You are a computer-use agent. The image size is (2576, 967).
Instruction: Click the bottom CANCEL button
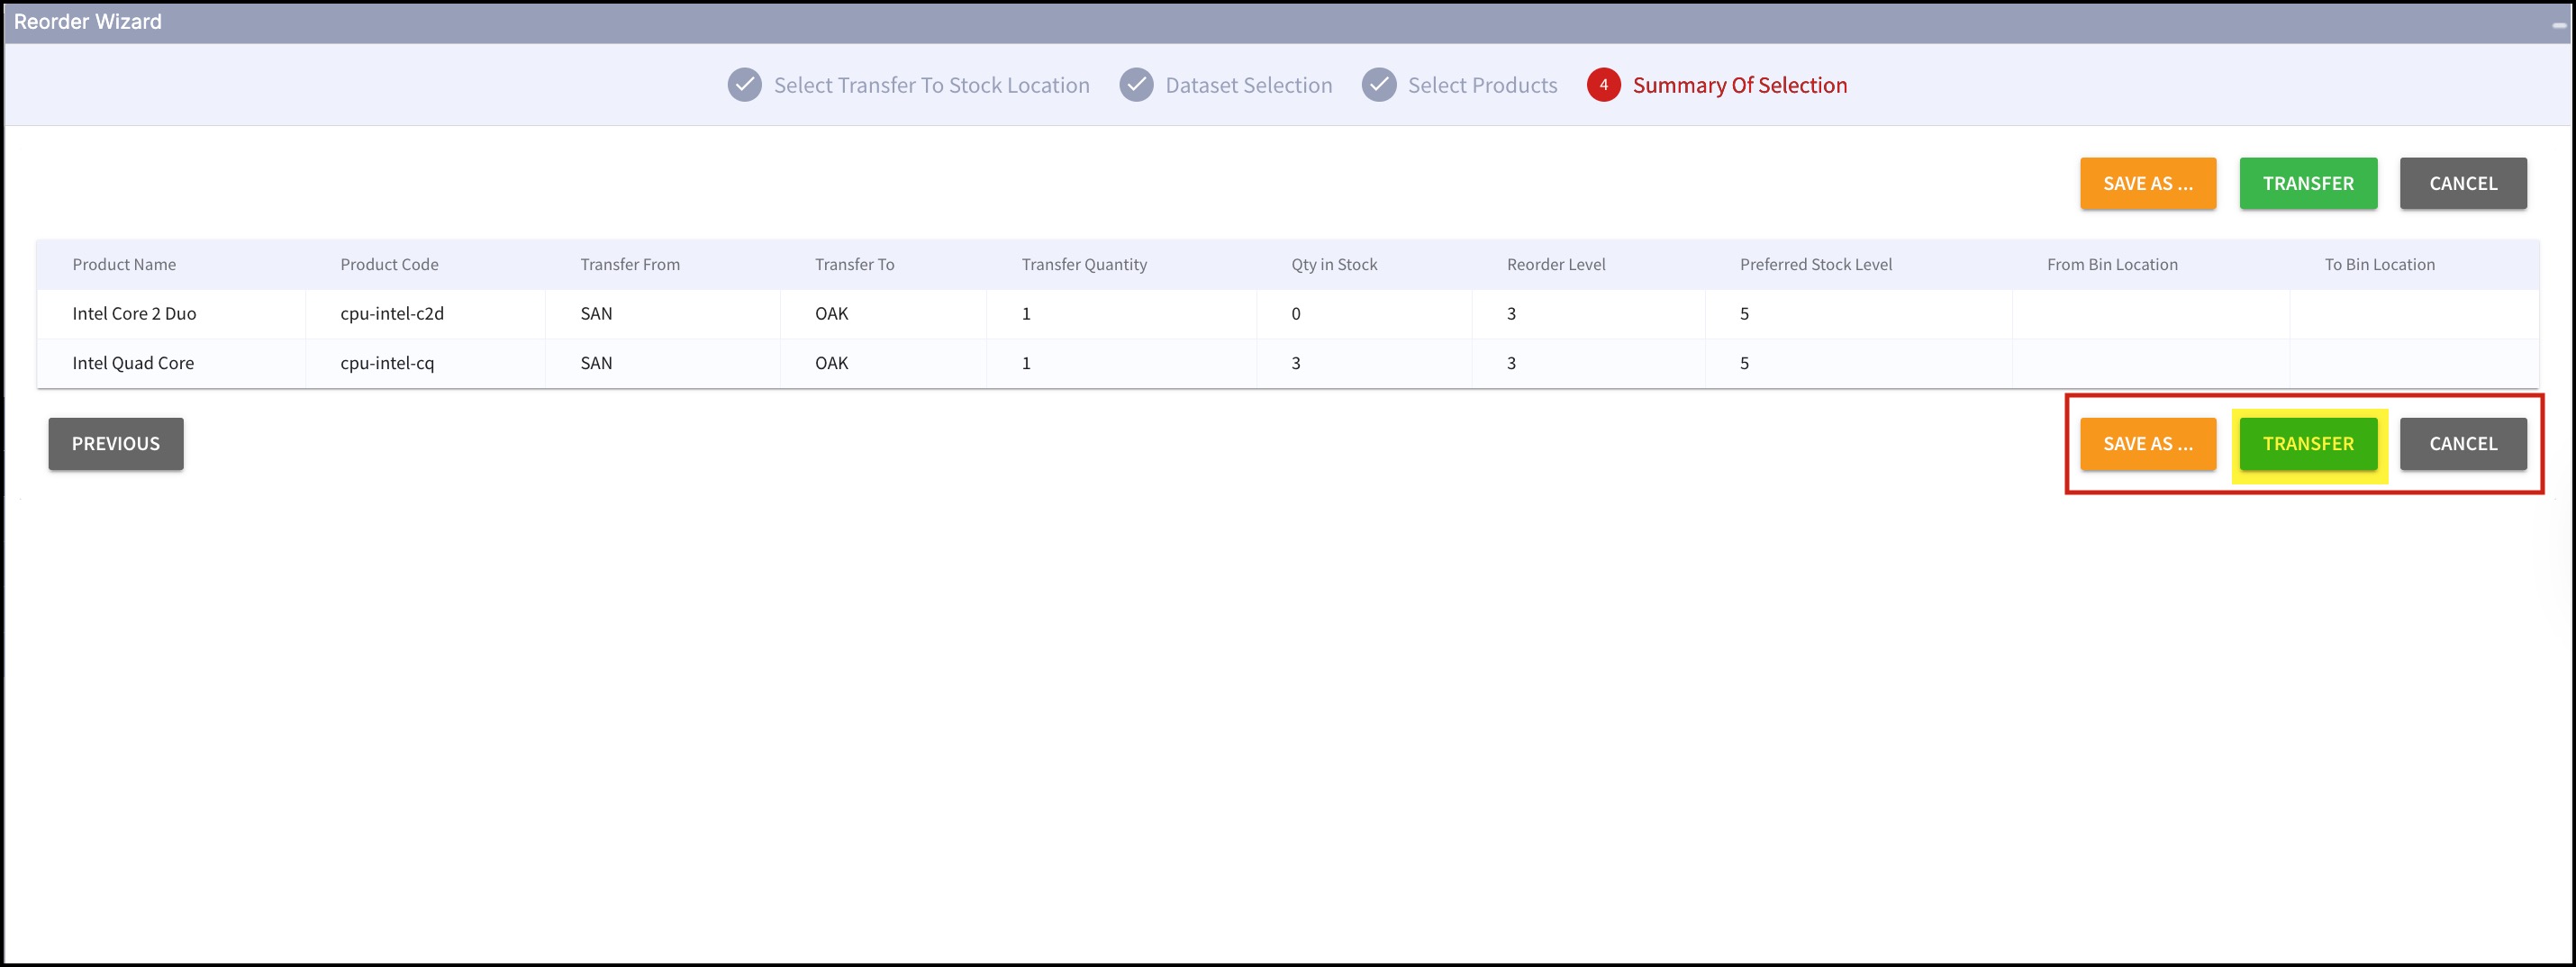(2463, 443)
